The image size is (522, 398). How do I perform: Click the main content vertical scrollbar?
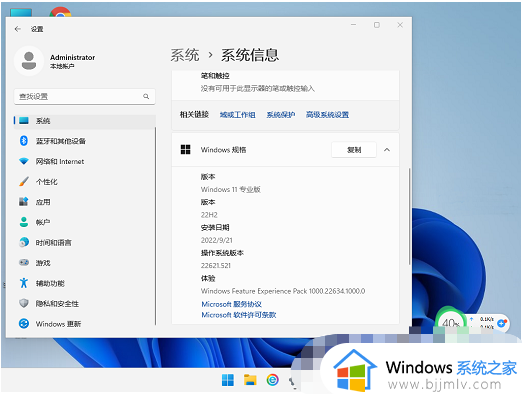(x=409, y=217)
